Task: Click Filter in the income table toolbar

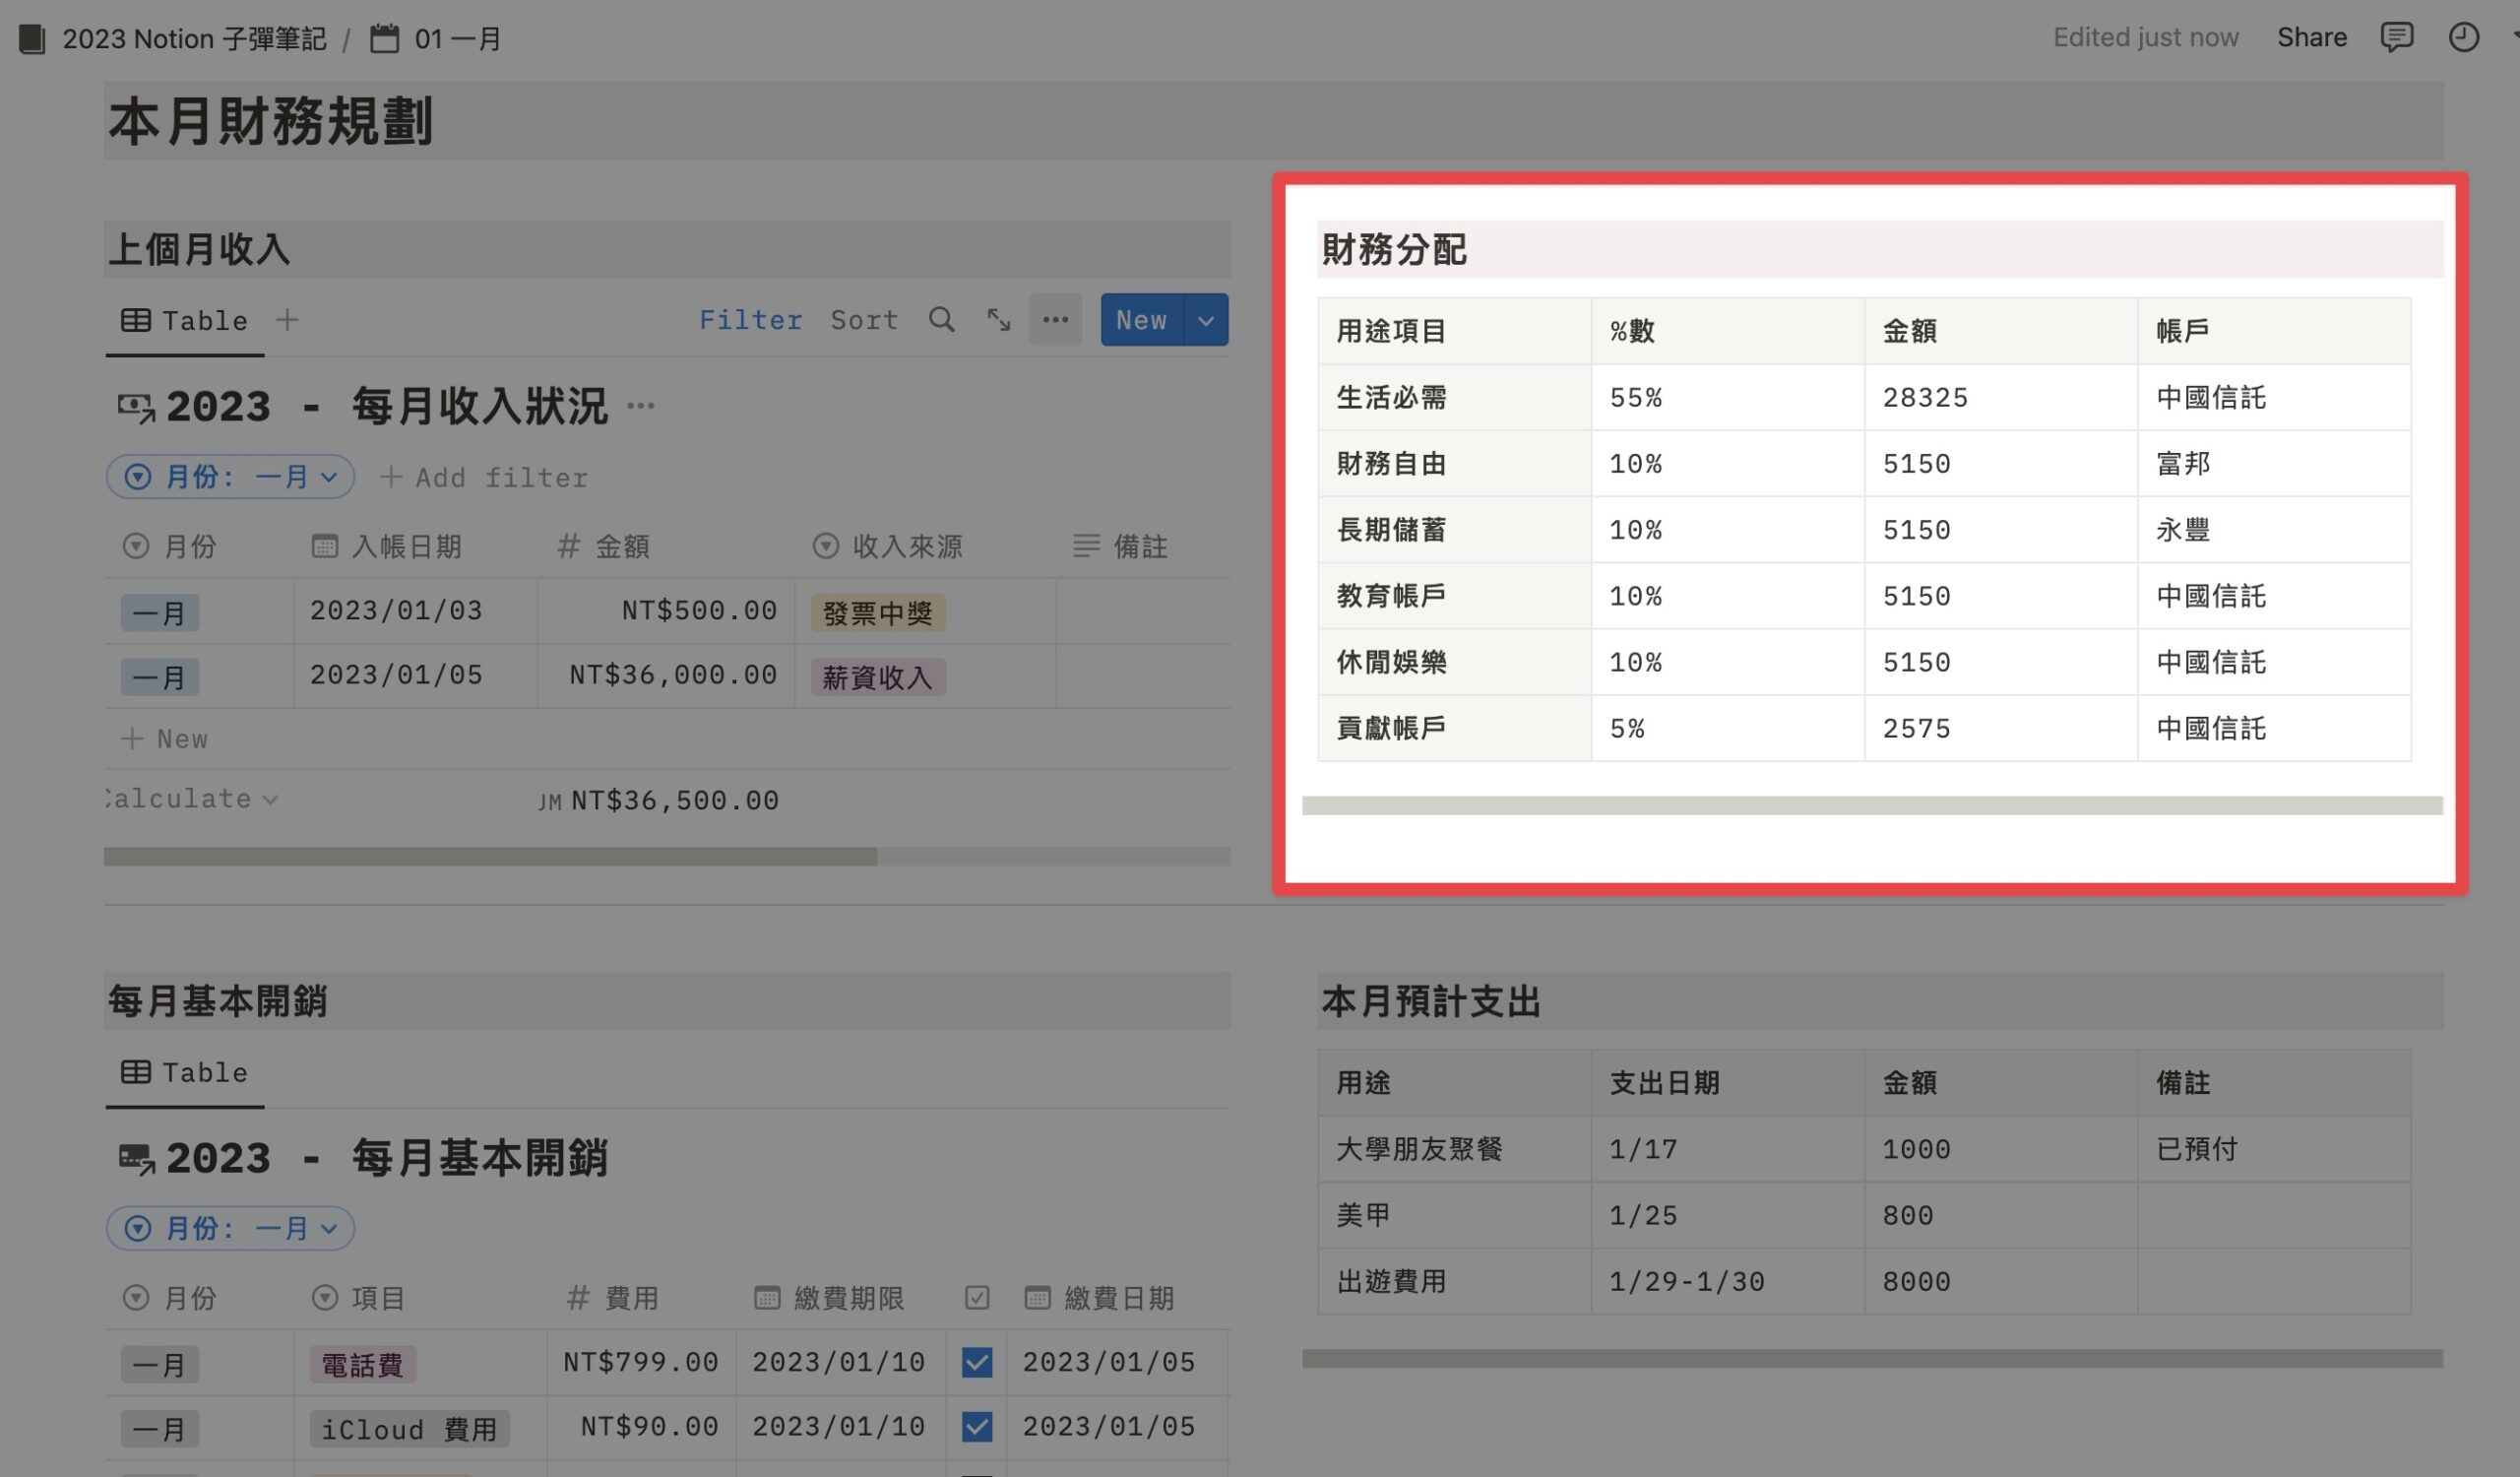Action: (x=750, y=320)
